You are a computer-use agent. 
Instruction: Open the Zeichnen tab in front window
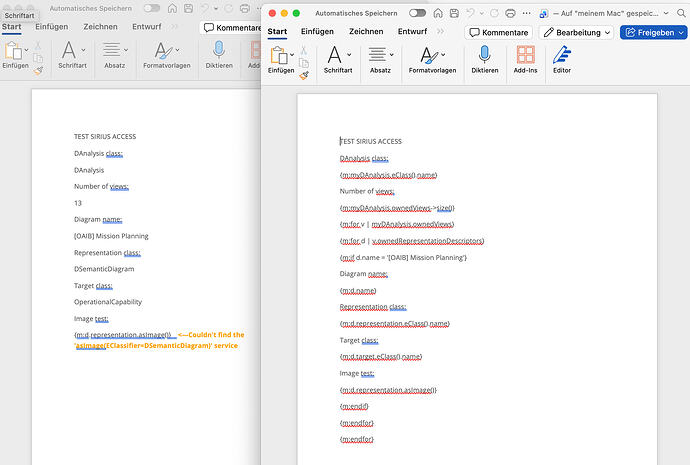point(366,32)
